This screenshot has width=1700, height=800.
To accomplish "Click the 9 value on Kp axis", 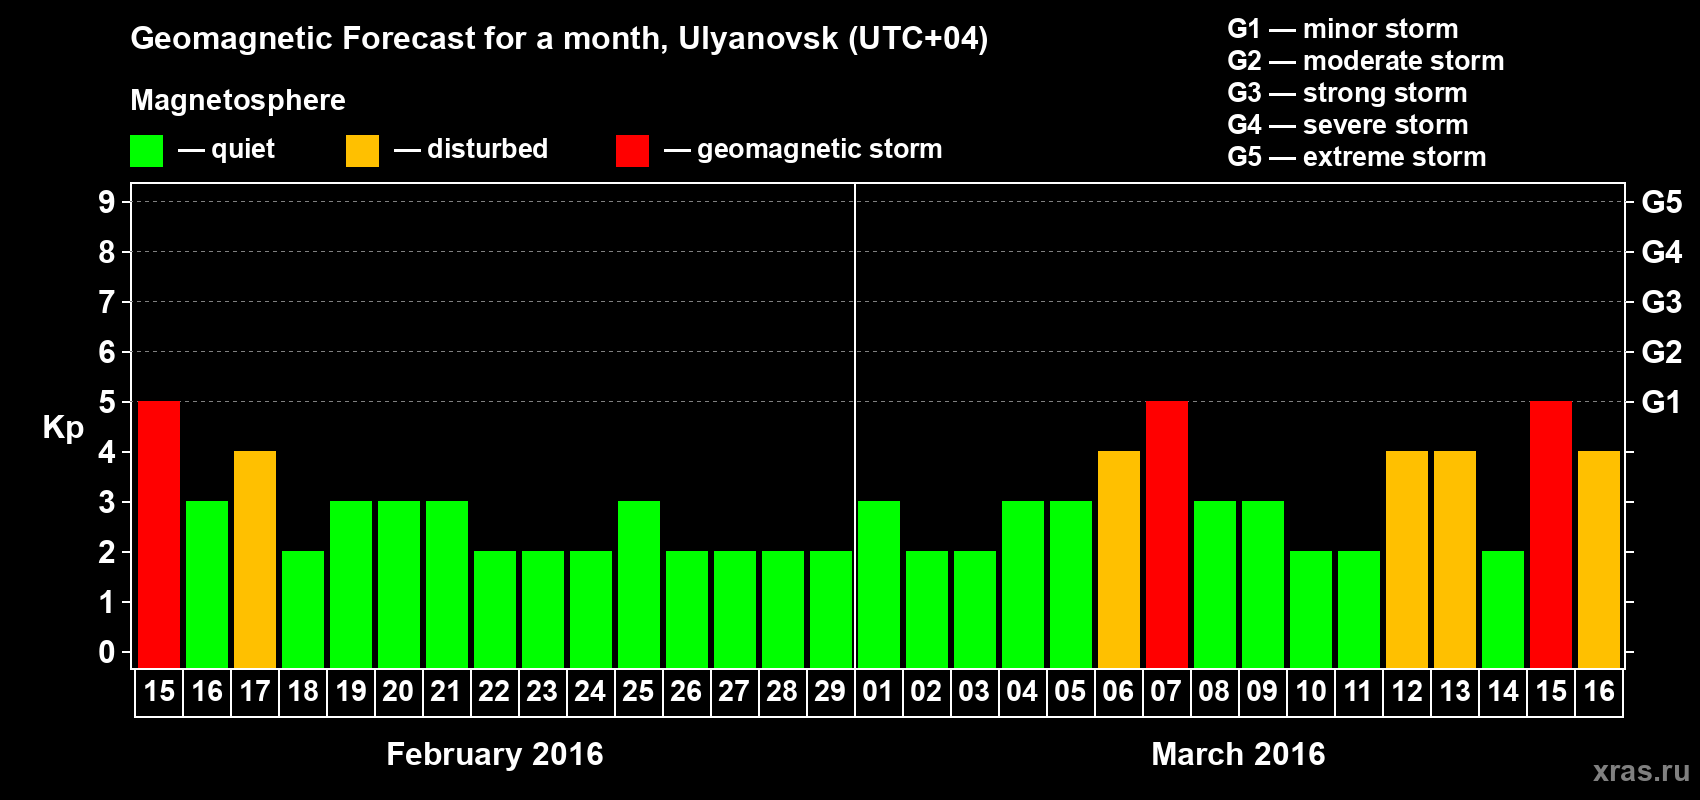I will click(107, 202).
